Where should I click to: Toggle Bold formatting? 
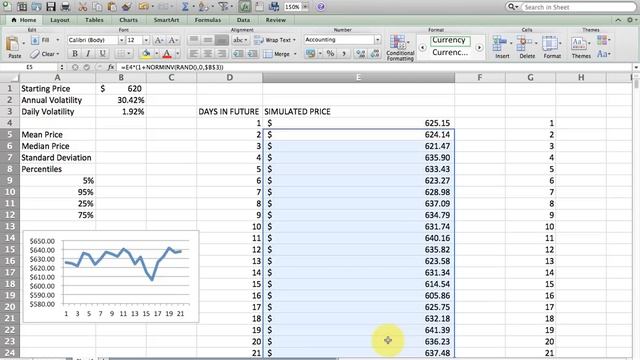pyautogui.click(x=75, y=53)
